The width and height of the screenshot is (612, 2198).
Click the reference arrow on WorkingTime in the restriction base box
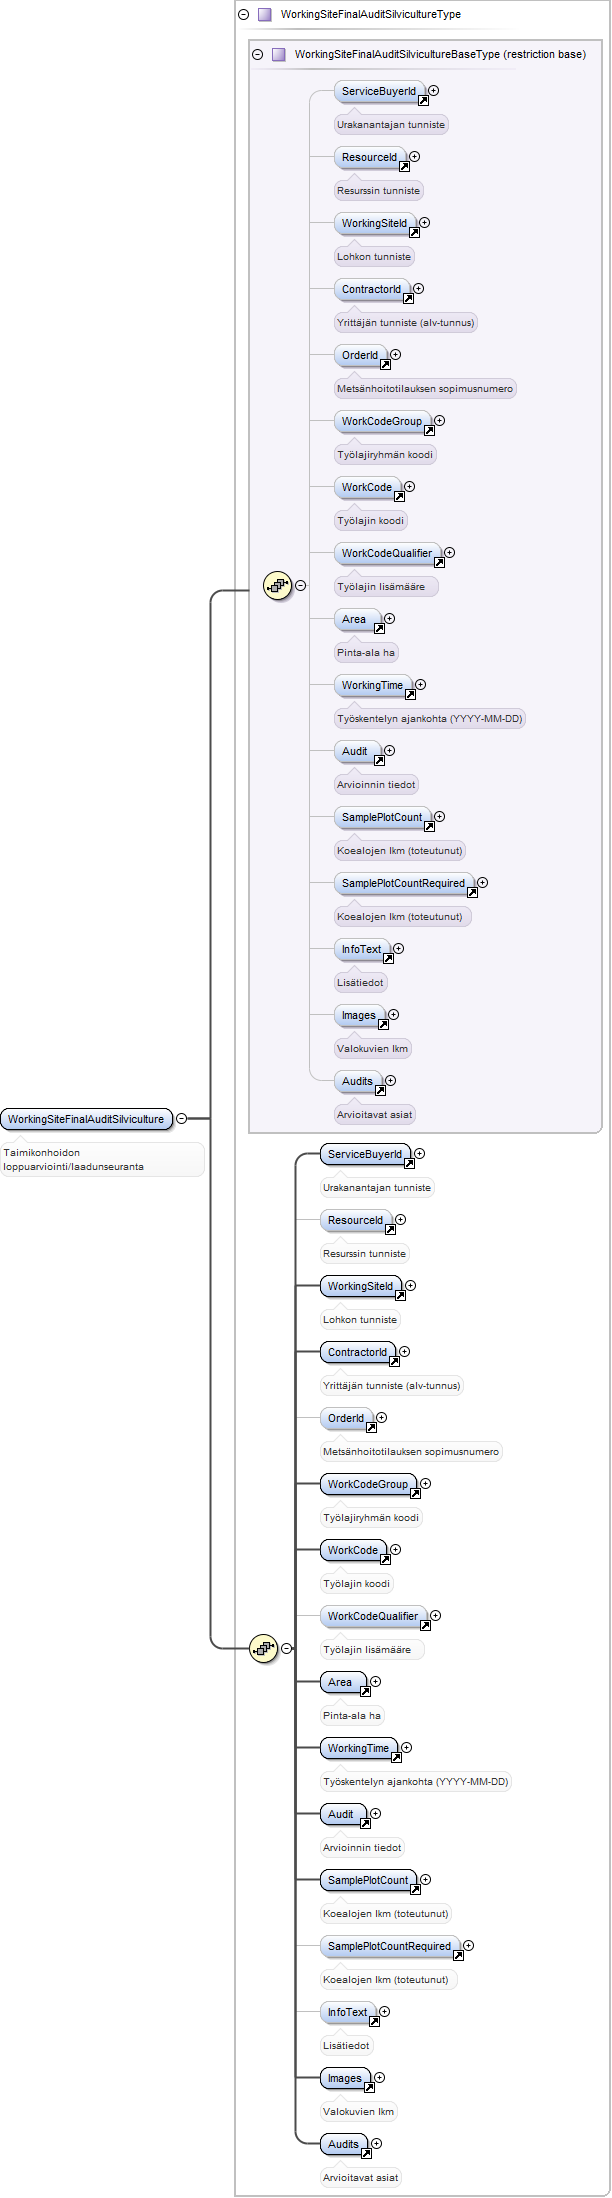[410, 695]
